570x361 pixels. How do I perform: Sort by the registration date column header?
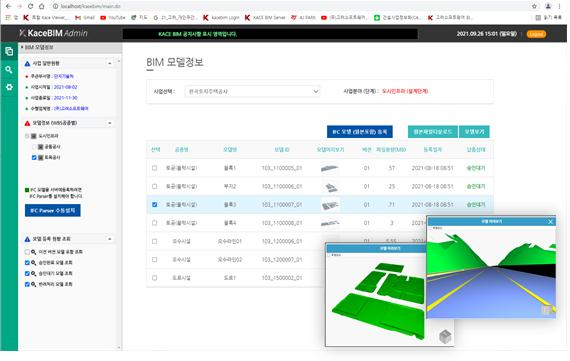click(432, 149)
